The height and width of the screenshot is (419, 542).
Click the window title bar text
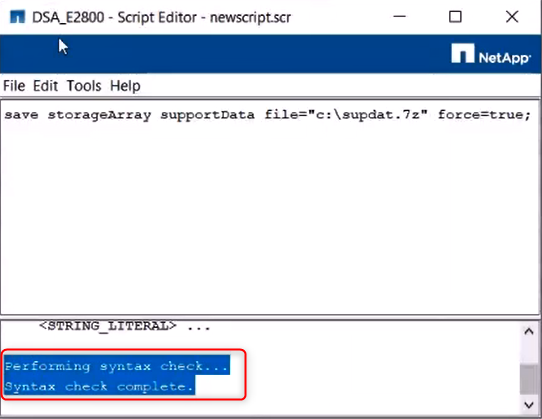pyautogui.click(x=161, y=17)
